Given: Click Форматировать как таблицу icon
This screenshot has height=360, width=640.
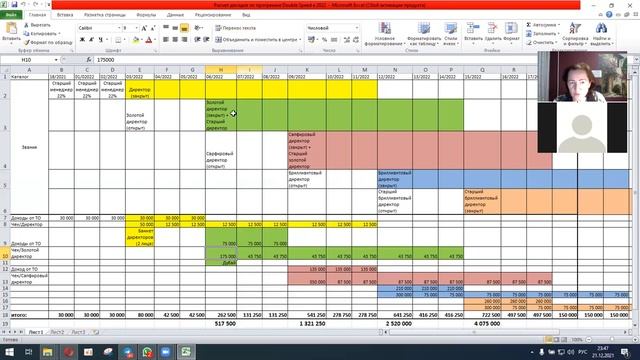Looking at the screenshot, I should pyautogui.click(x=424, y=29).
